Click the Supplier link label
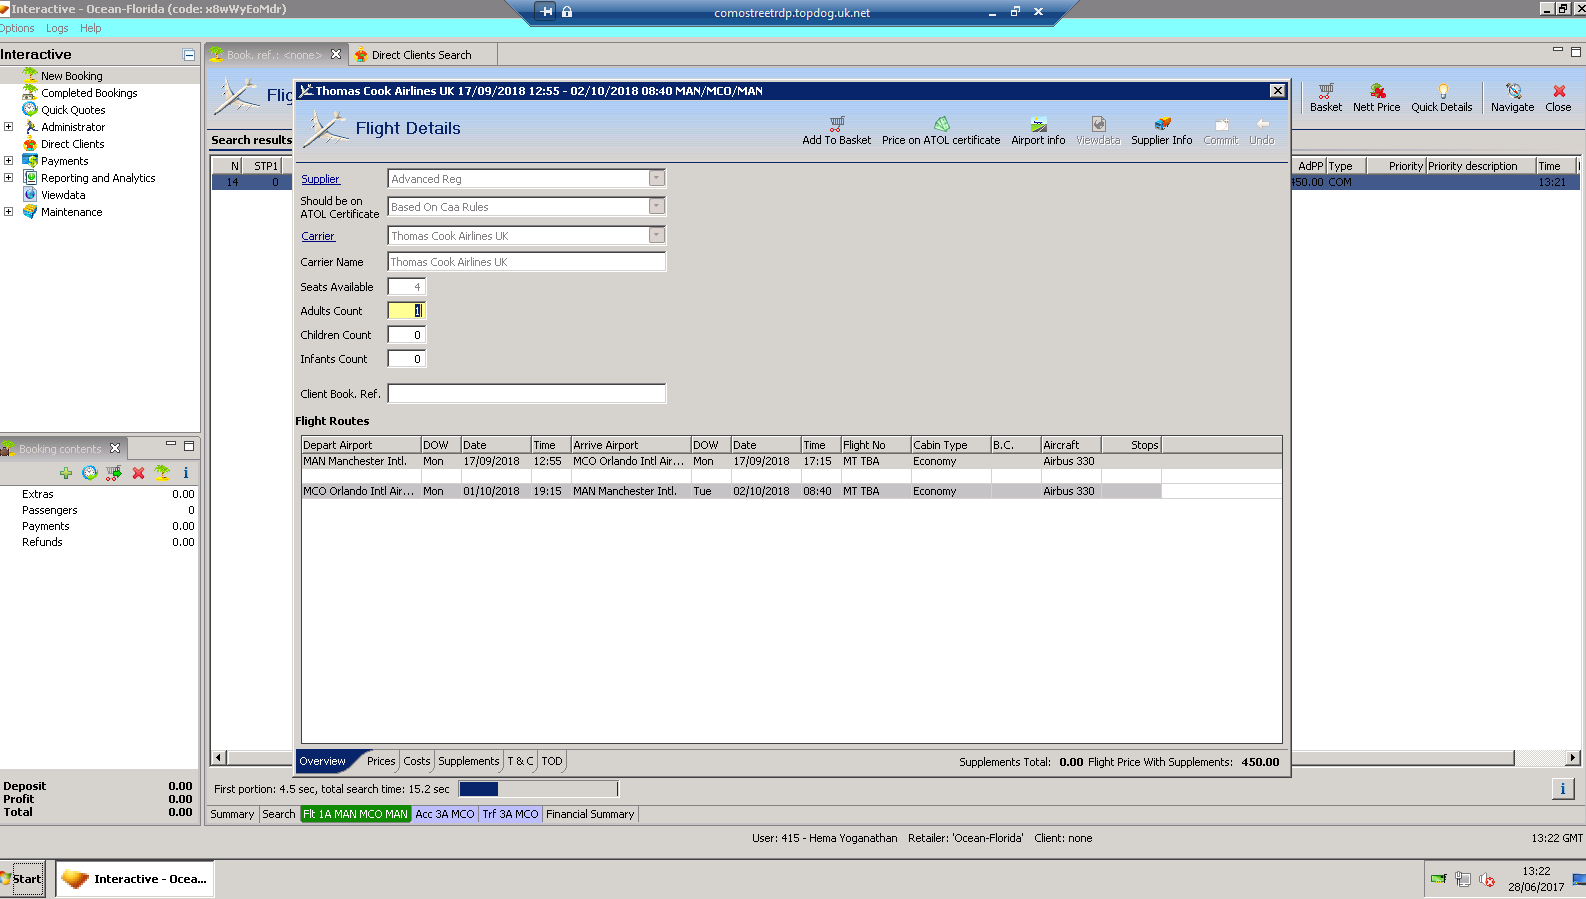 coord(321,179)
